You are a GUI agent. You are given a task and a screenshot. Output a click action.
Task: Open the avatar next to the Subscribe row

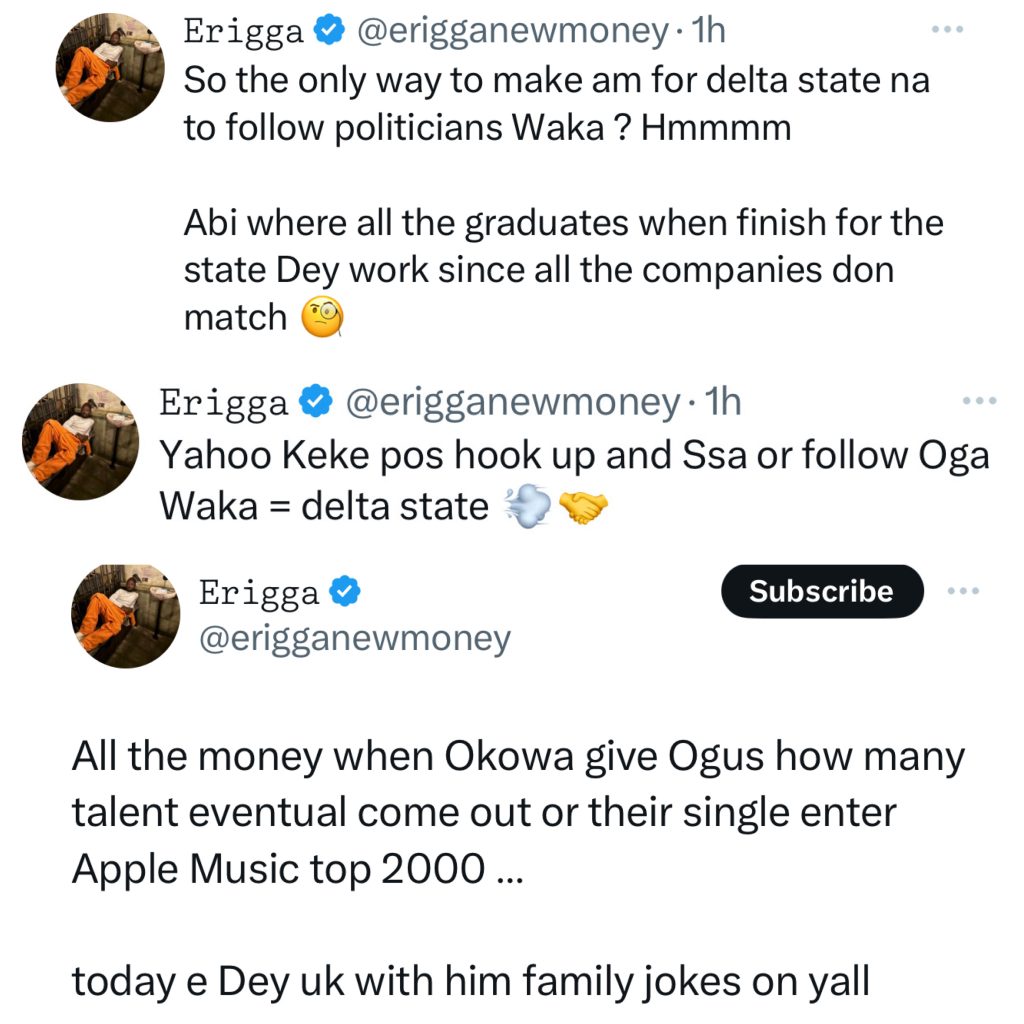[125, 613]
